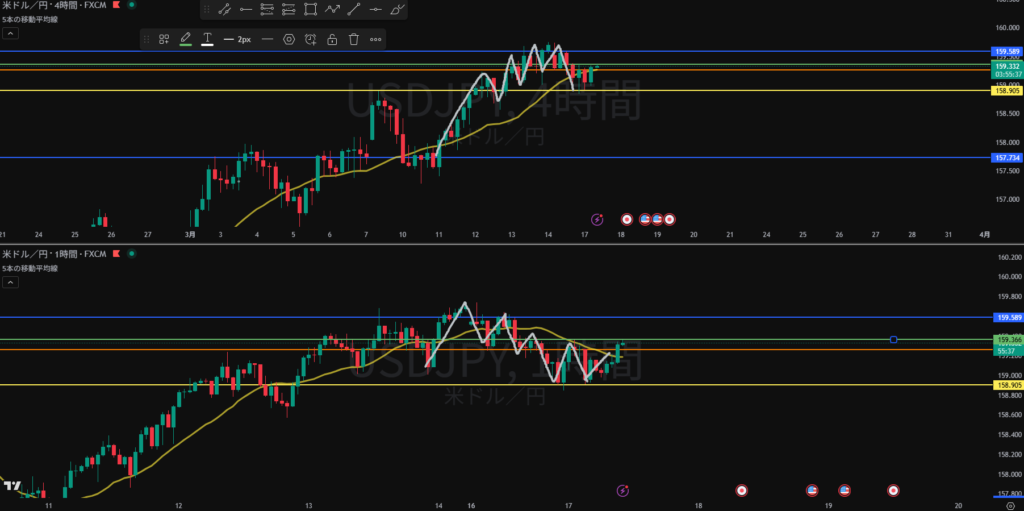
Task: Open drawing settings hexagon gear icon
Action: point(289,39)
